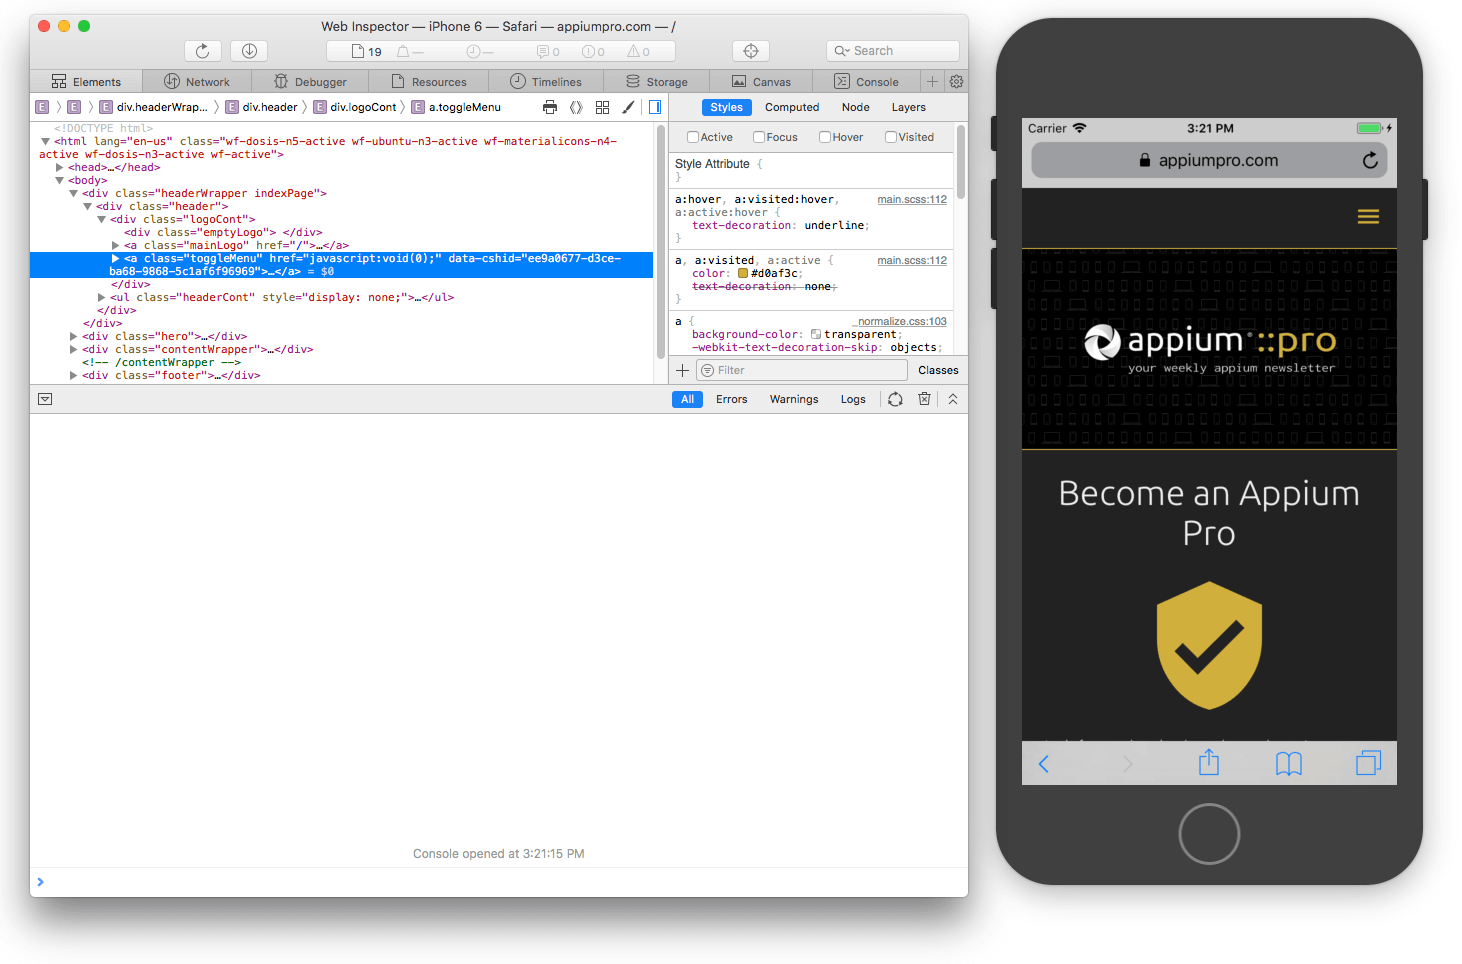Screen dimensions: 1462x964
Task: Click the console prompt input line
Action: [x=499, y=882]
